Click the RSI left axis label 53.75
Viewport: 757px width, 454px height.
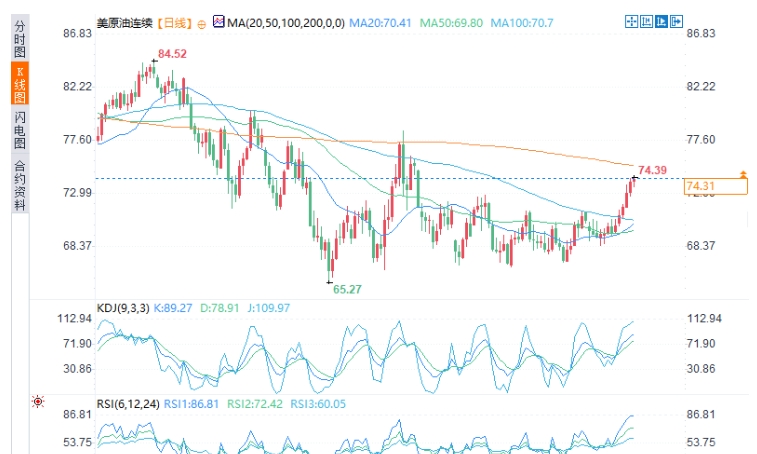[77, 442]
